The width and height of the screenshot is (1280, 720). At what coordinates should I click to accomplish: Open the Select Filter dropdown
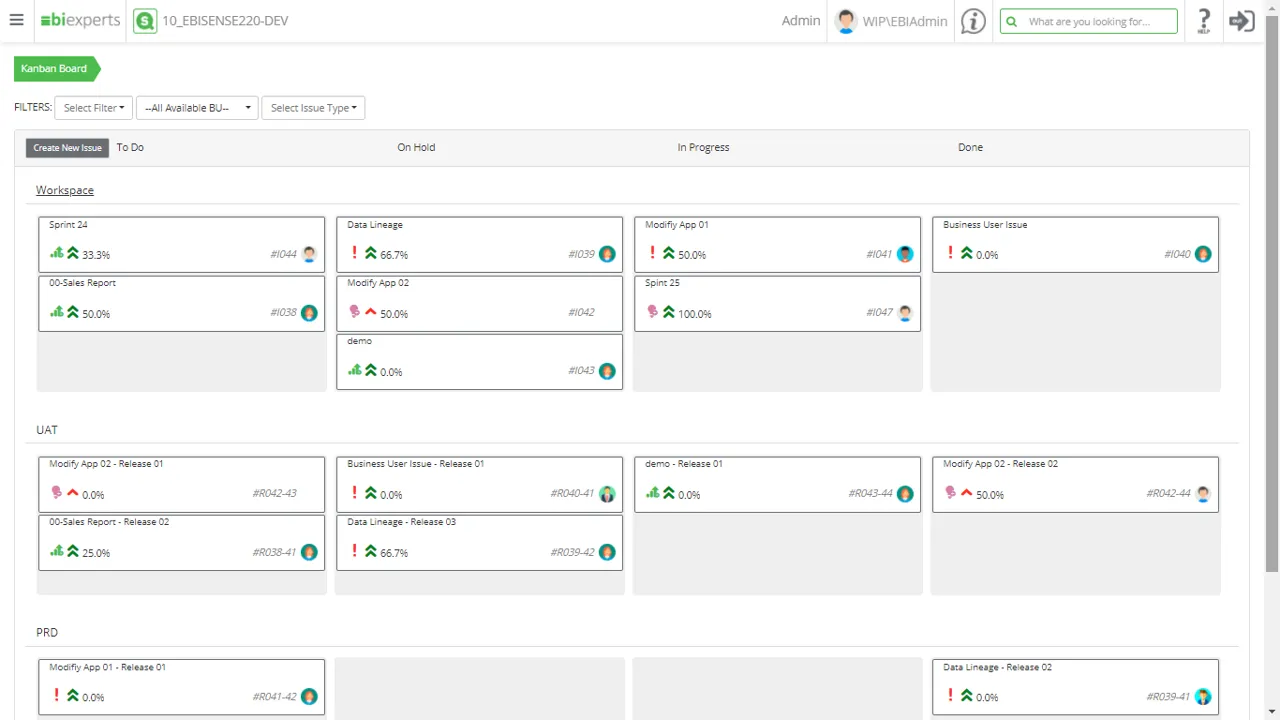94,108
